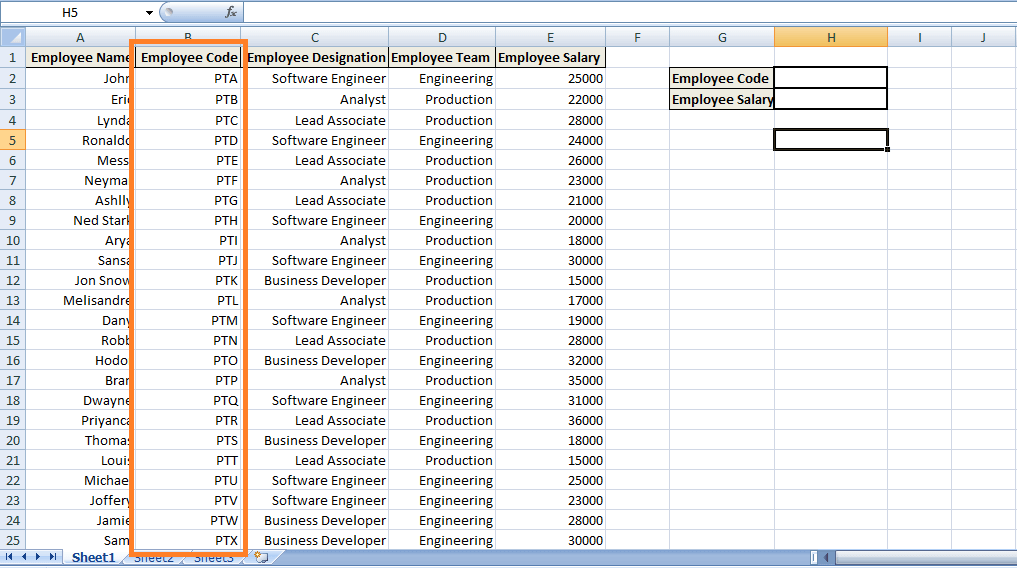Screen dimensions: 1017x568
Task: Select column H header
Action: (x=830, y=37)
